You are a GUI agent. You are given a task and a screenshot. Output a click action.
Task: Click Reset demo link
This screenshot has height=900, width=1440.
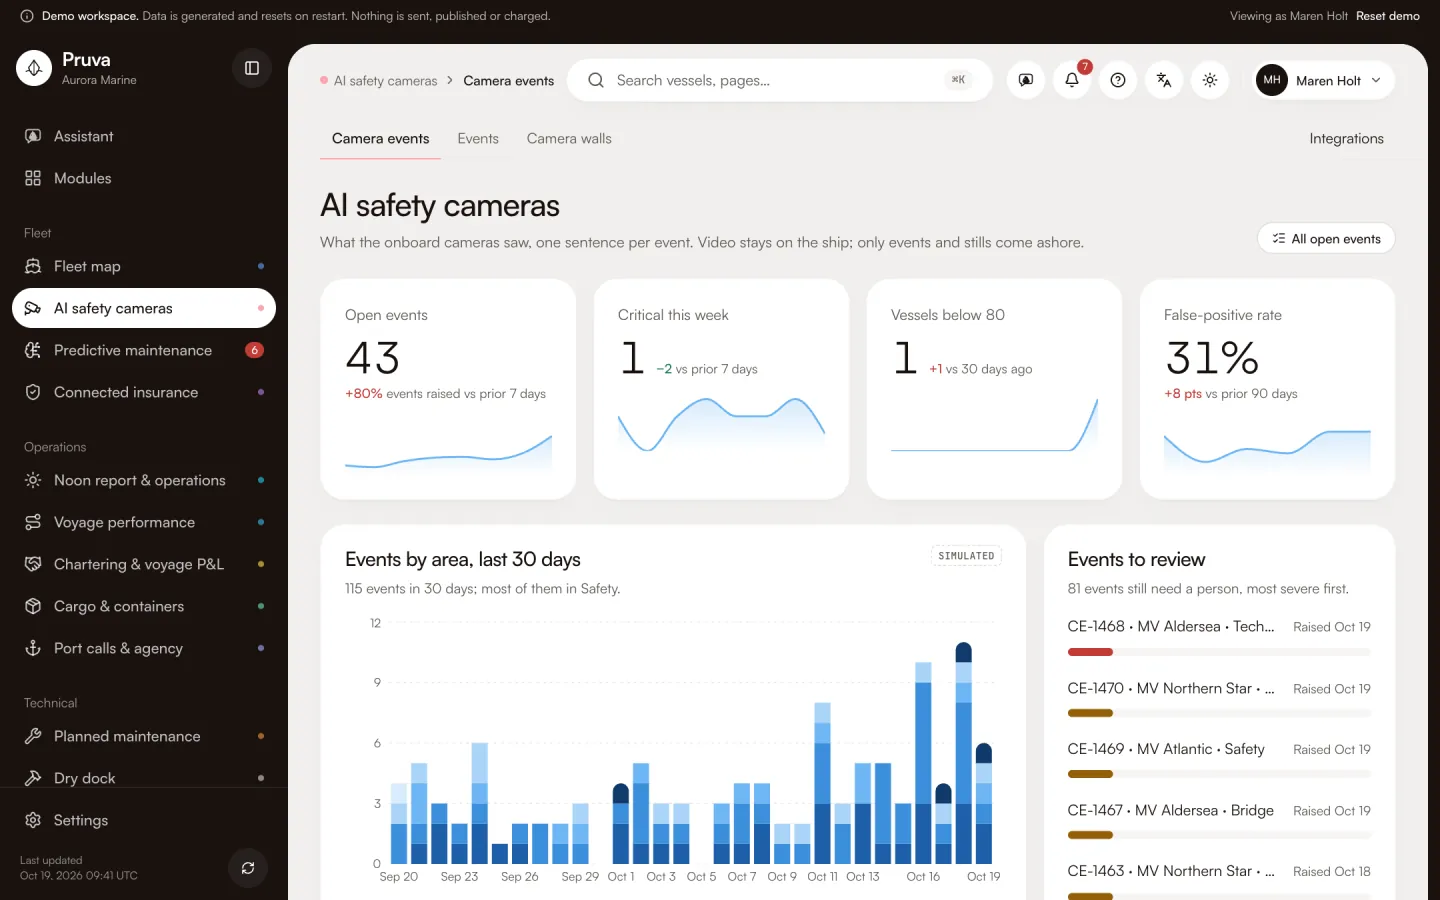[x=1388, y=16]
